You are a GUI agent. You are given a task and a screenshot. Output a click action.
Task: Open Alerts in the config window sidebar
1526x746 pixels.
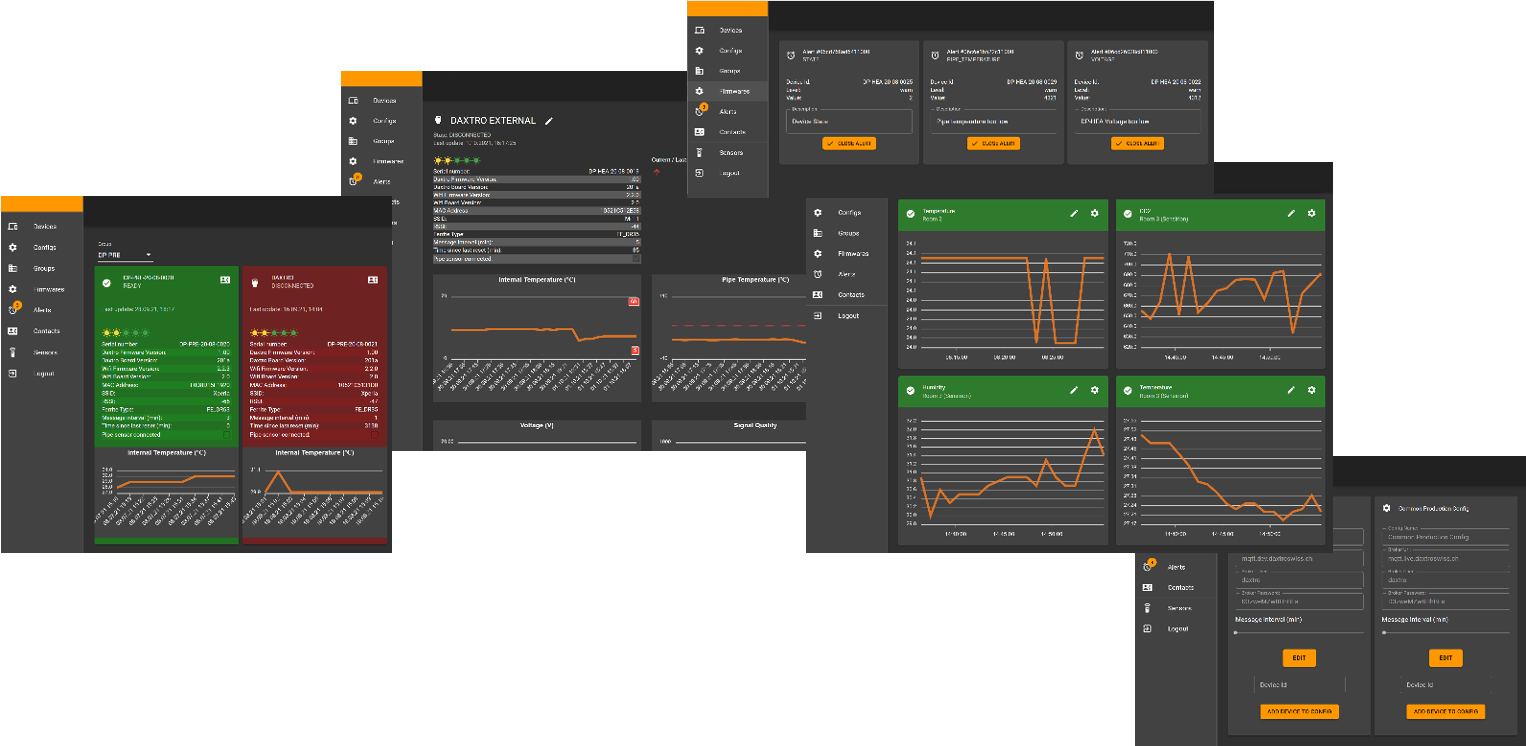pos(1176,567)
